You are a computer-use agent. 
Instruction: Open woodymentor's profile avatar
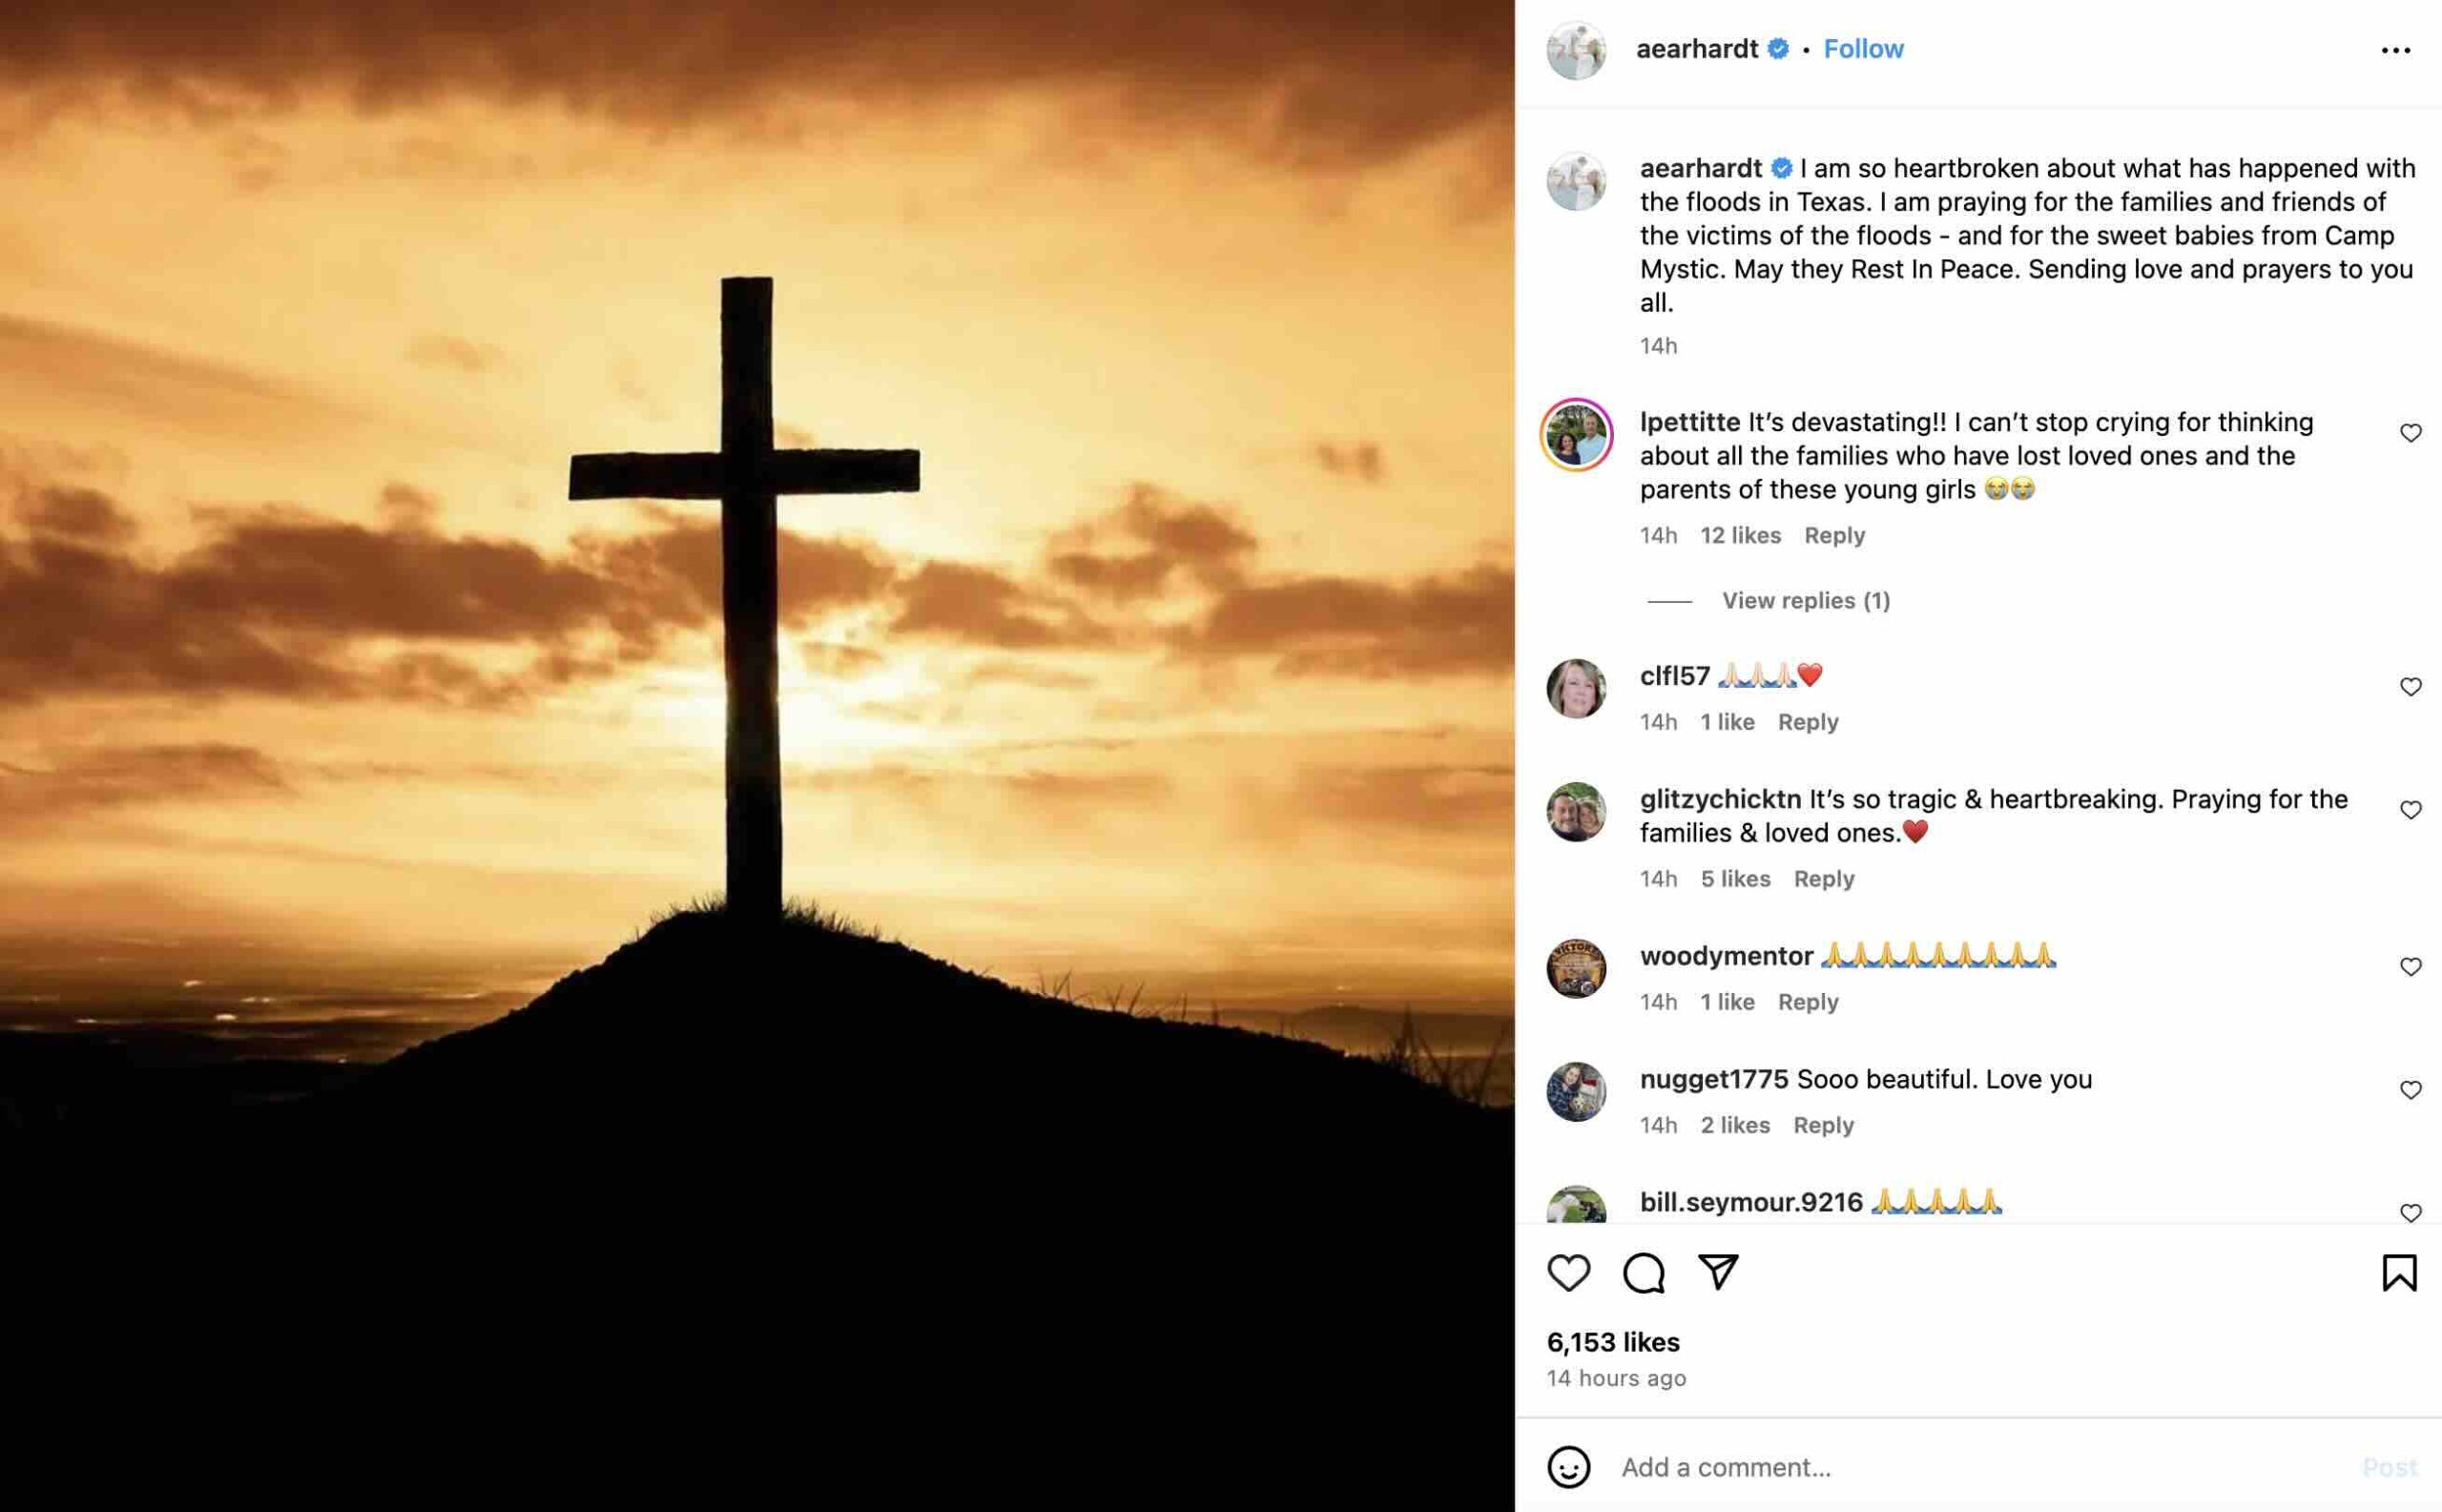[x=1576, y=968]
